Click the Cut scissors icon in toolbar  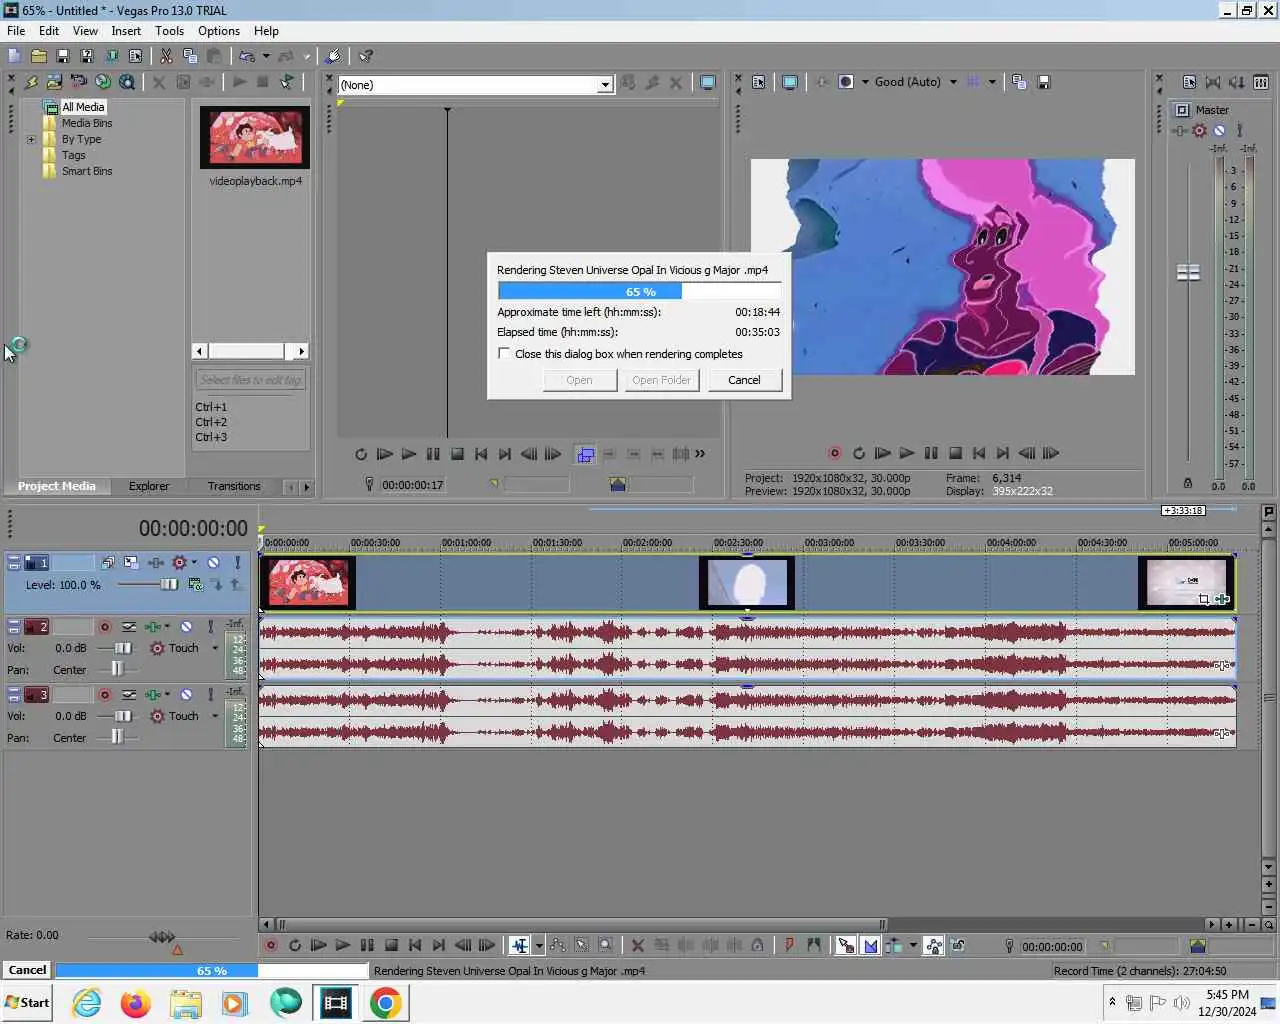(166, 56)
